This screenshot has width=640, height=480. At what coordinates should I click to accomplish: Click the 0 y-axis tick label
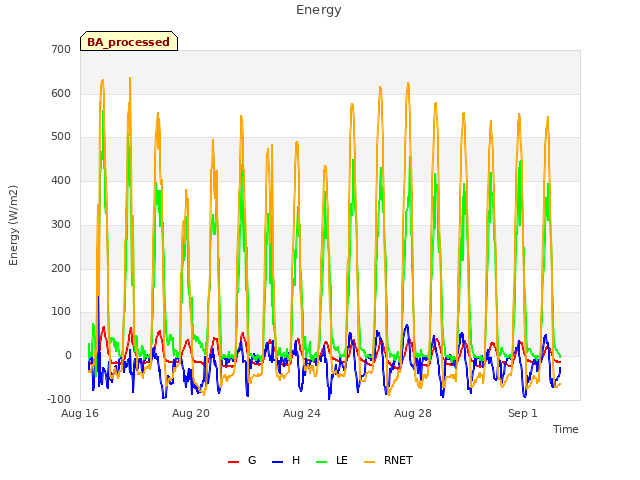point(68,356)
